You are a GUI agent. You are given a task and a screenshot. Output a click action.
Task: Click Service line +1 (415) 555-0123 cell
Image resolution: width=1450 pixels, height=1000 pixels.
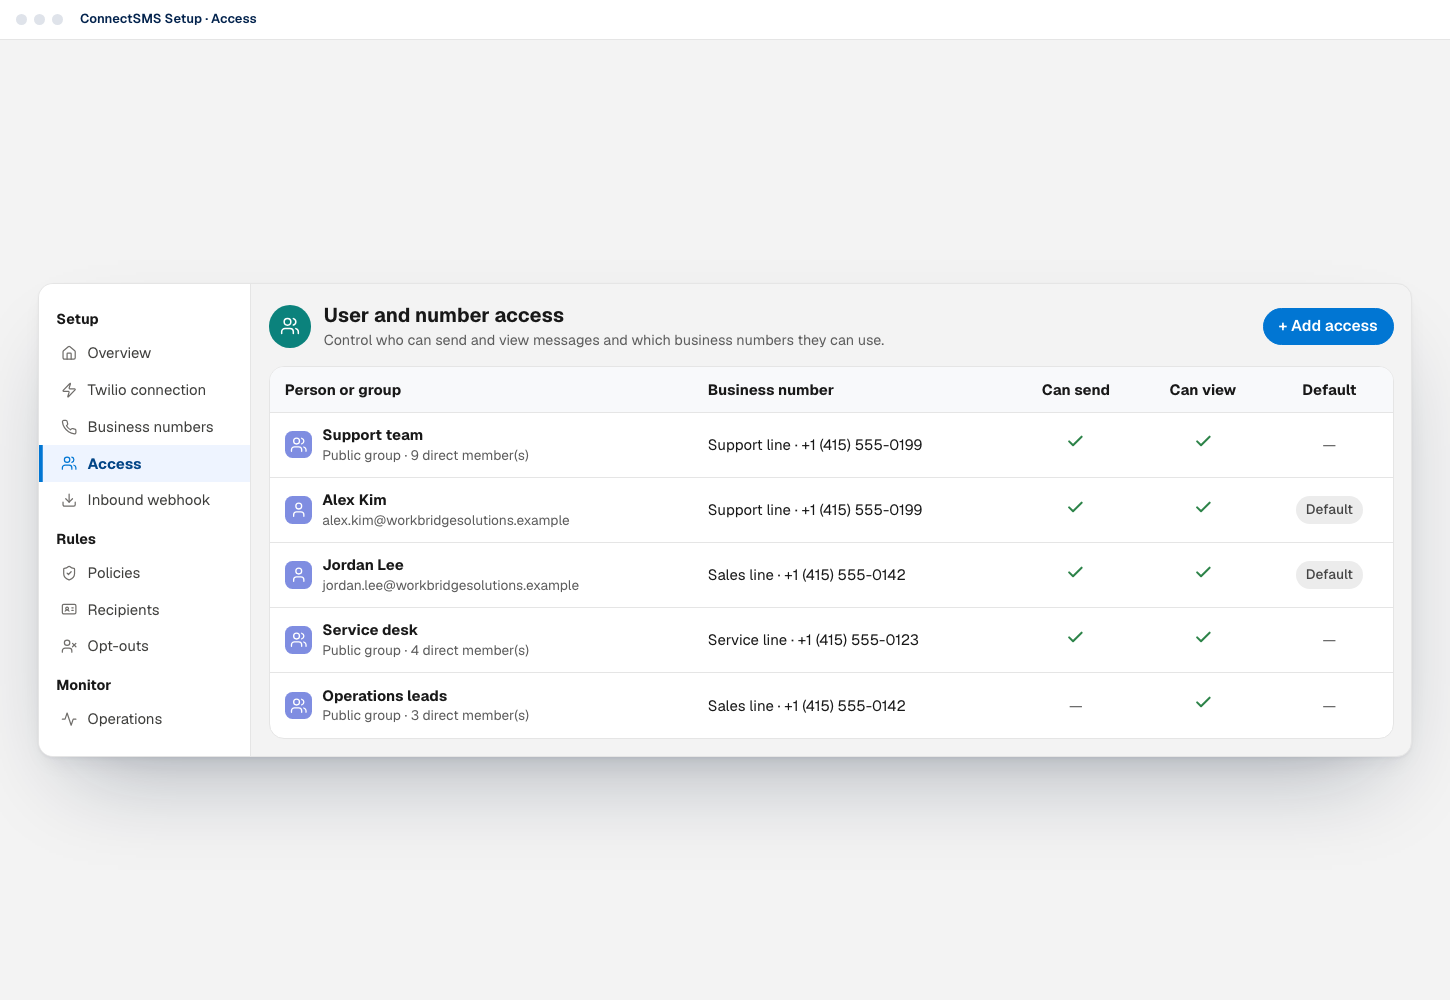coord(813,640)
